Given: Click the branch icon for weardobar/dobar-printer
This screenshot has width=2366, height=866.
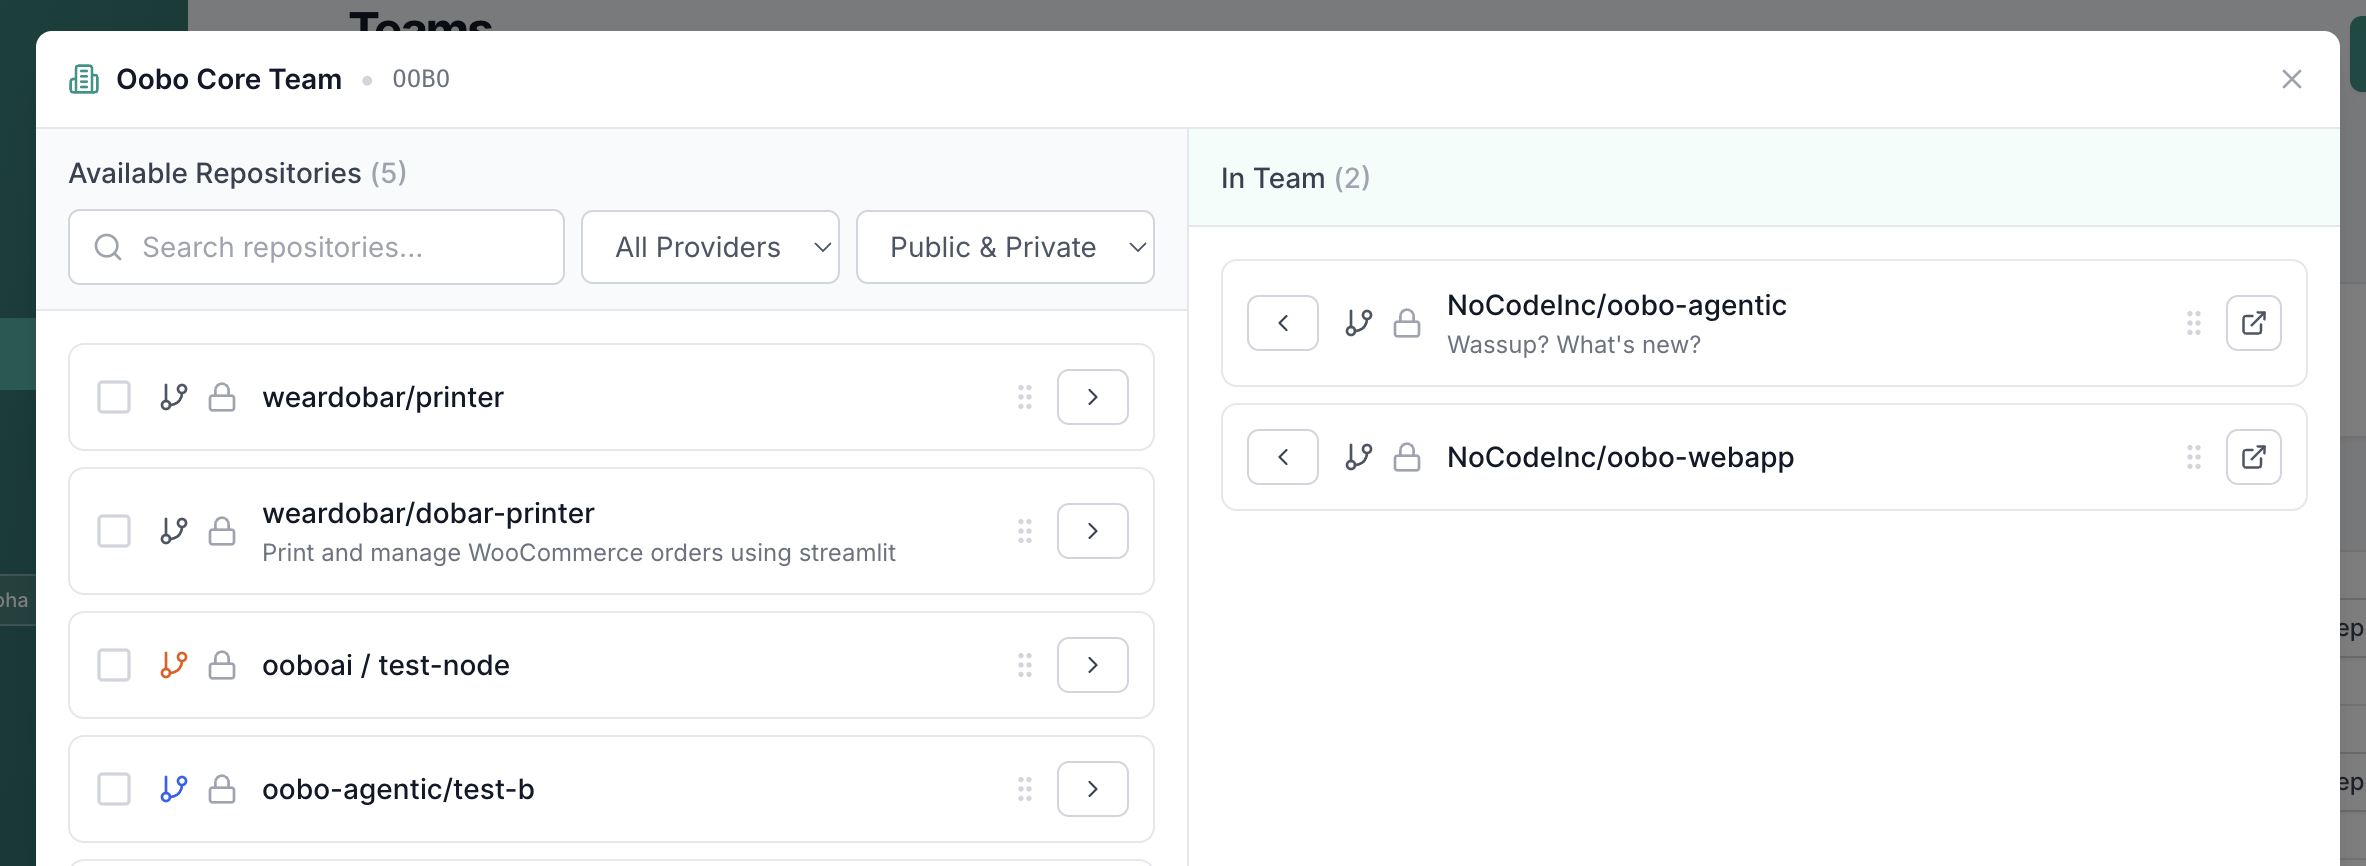Looking at the screenshot, I should coord(174,531).
